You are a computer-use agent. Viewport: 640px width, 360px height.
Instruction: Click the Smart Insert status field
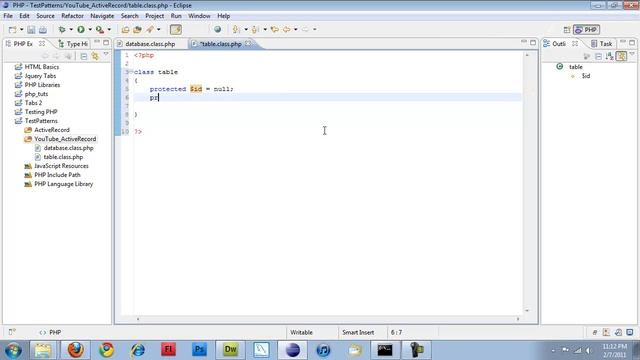pyautogui.click(x=358, y=333)
